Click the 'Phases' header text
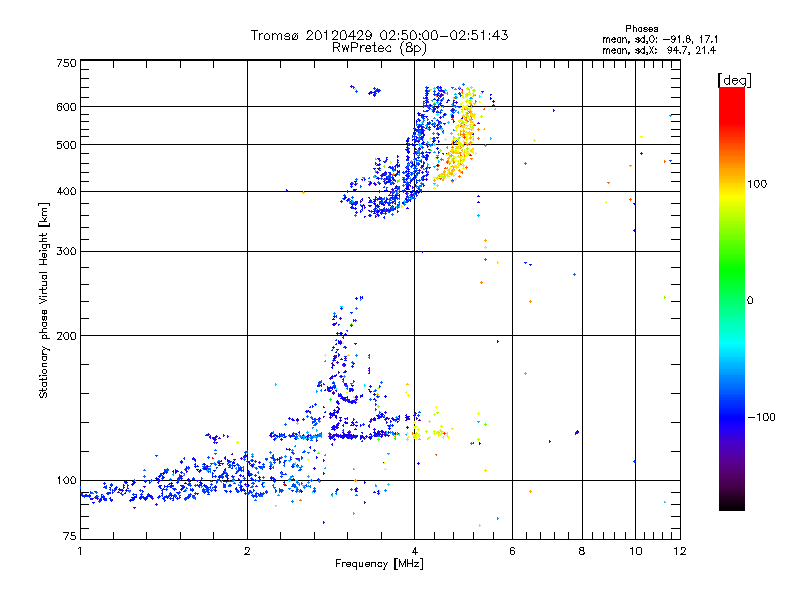Viewport: 800px width, 600px height. click(641, 29)
